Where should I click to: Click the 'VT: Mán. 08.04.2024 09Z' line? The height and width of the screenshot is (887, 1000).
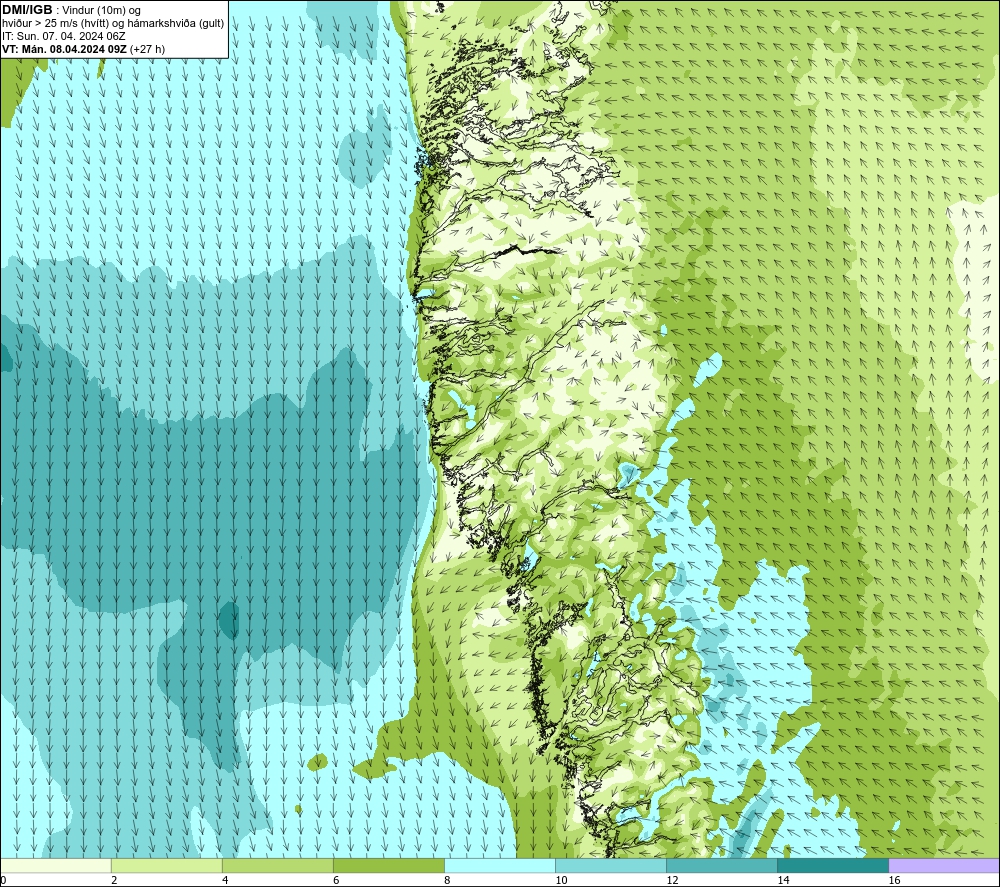(x=83, y=49)
